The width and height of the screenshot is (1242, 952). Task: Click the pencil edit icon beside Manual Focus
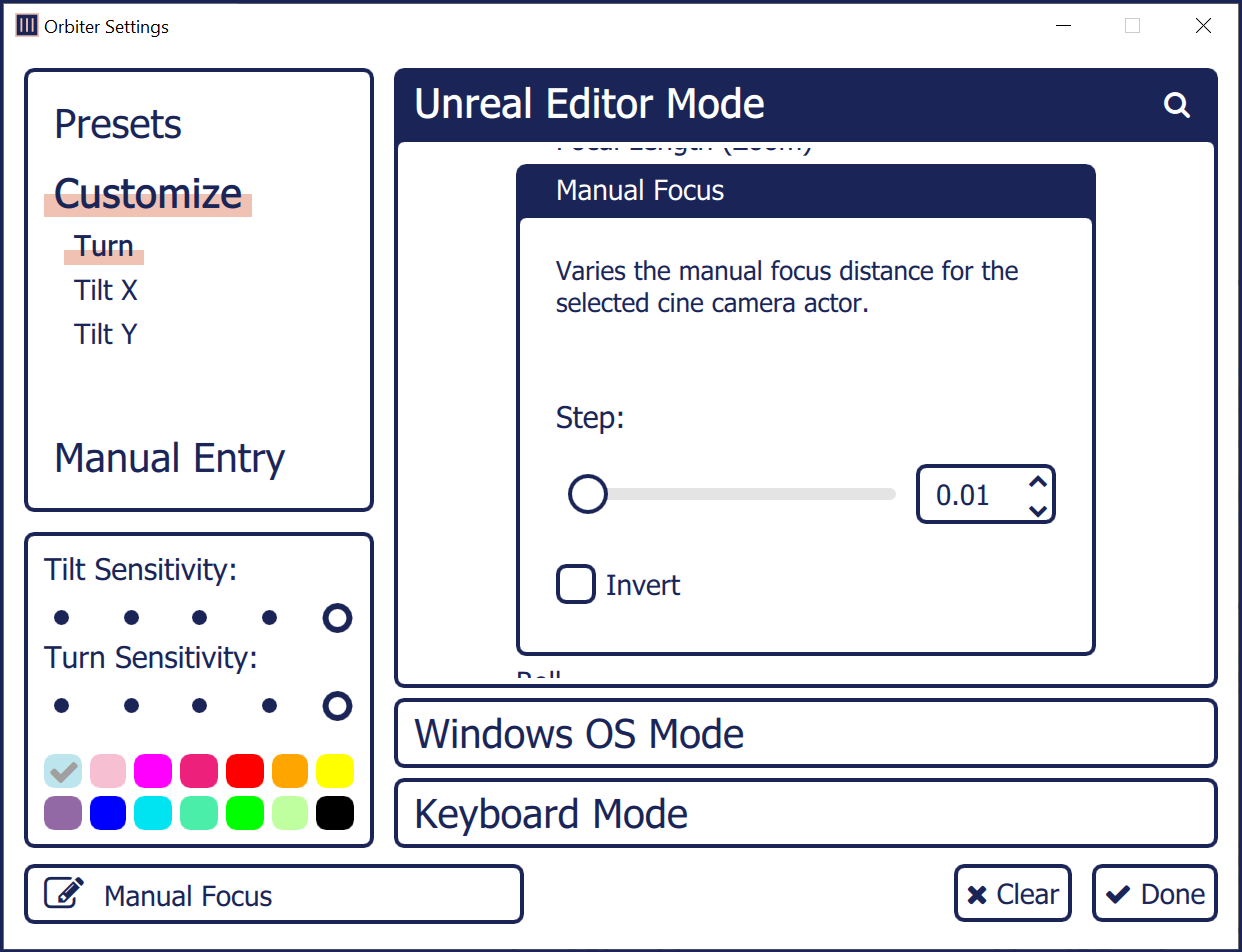point(64,893)
